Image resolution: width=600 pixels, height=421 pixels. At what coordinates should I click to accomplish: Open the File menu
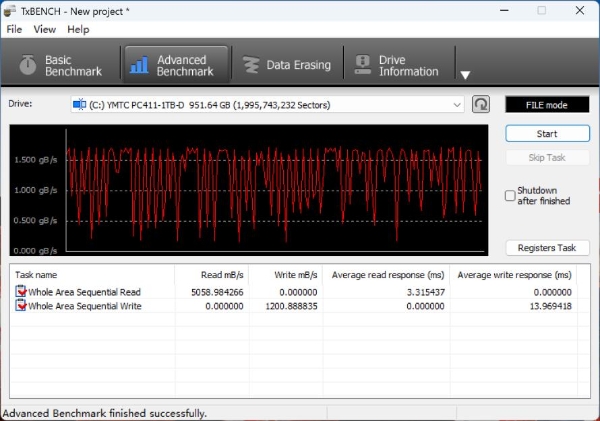(14, 29)
